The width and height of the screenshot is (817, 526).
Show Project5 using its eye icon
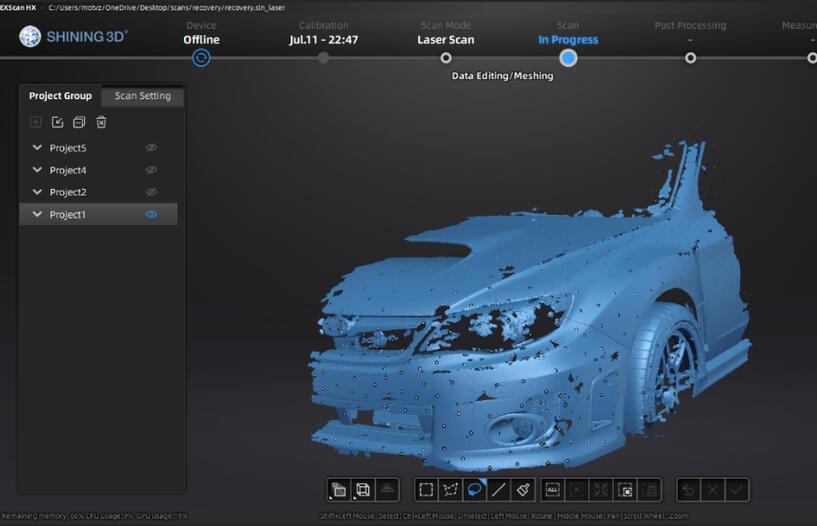[x=152, y=148]
